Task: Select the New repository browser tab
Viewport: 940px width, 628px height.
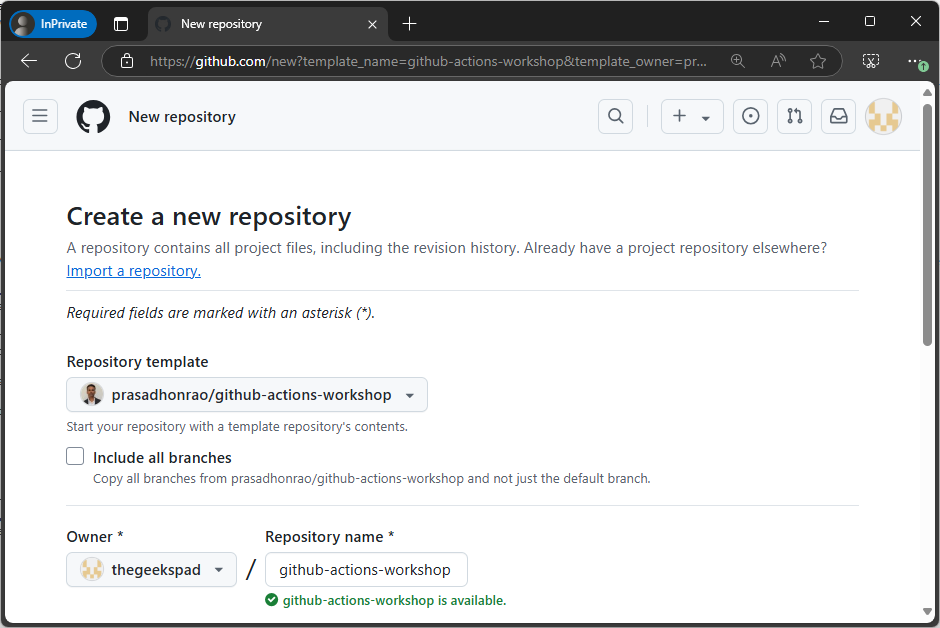Action: 267,24
